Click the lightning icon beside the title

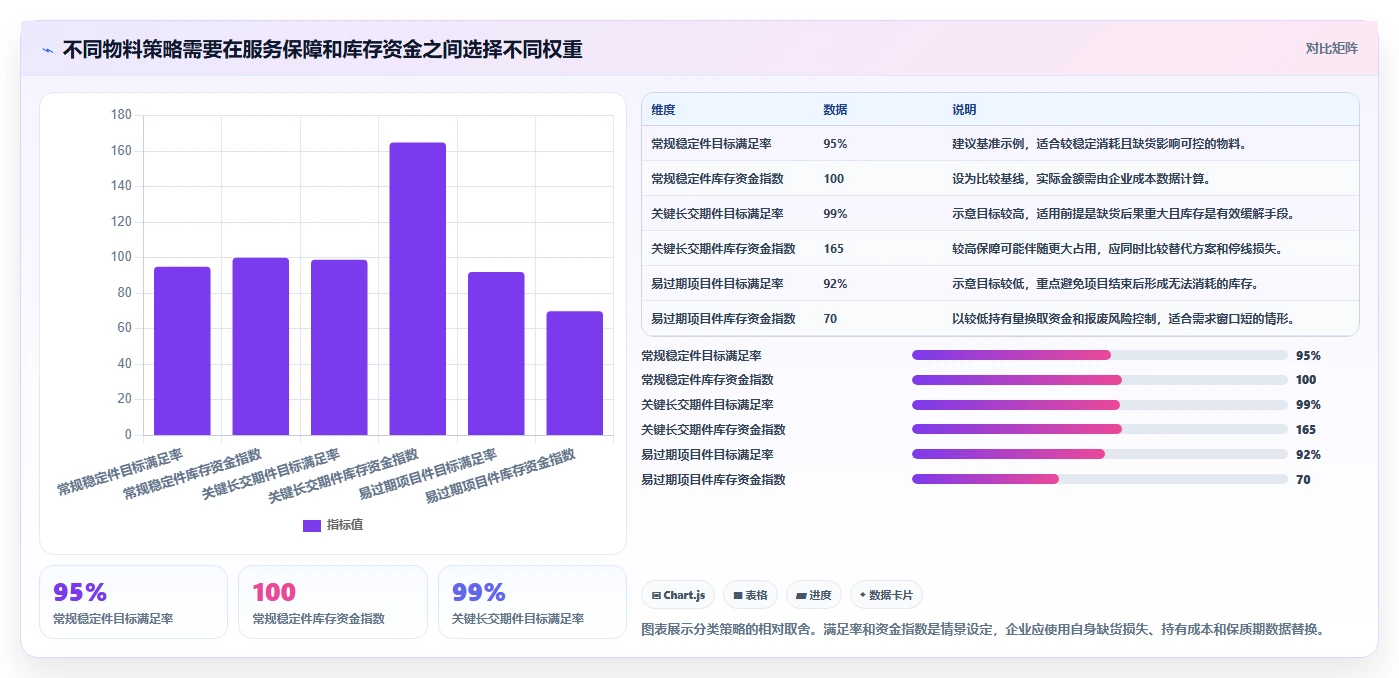click(x=48, y=50)
